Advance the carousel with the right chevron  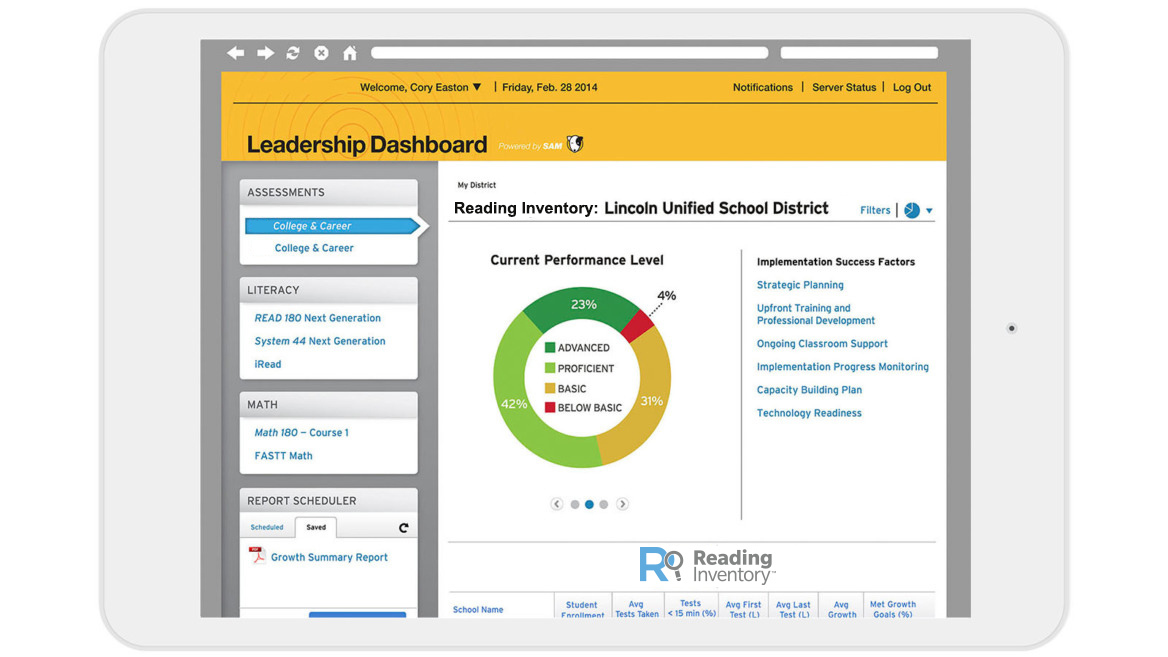(622, 504)
